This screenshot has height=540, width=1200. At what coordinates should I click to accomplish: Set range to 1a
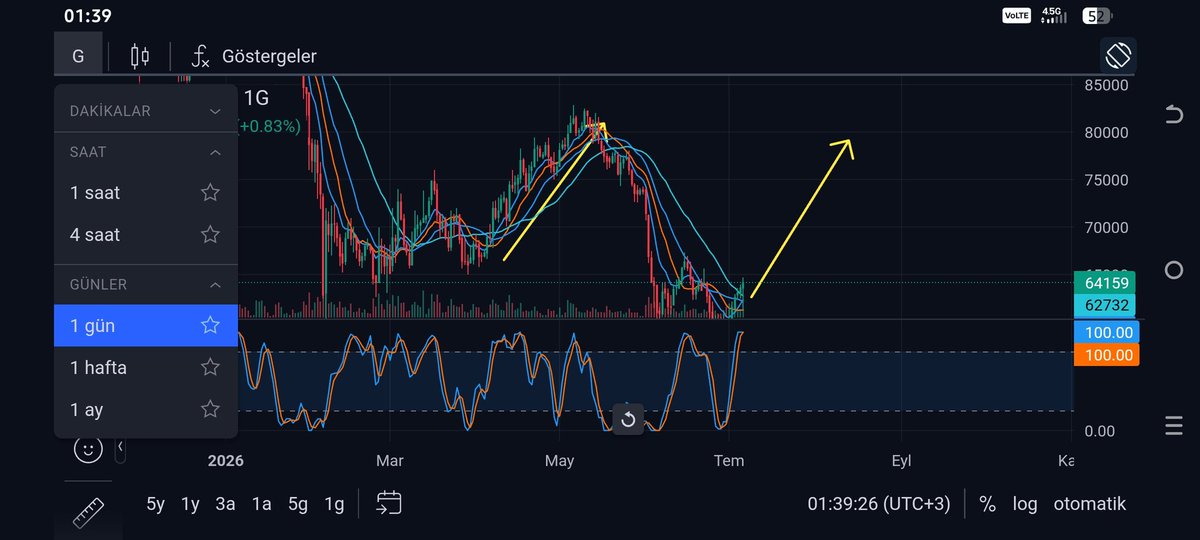(261, 504)
